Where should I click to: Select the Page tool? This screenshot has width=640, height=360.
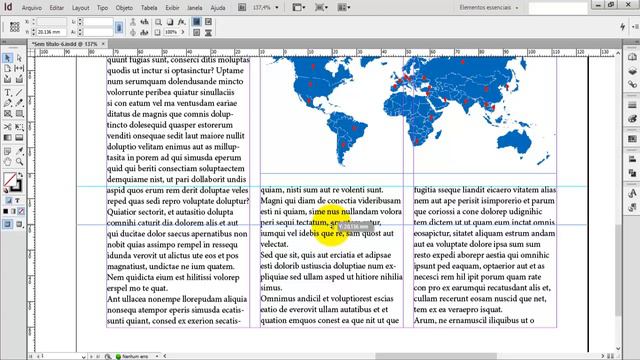click(x=7, y=68)
